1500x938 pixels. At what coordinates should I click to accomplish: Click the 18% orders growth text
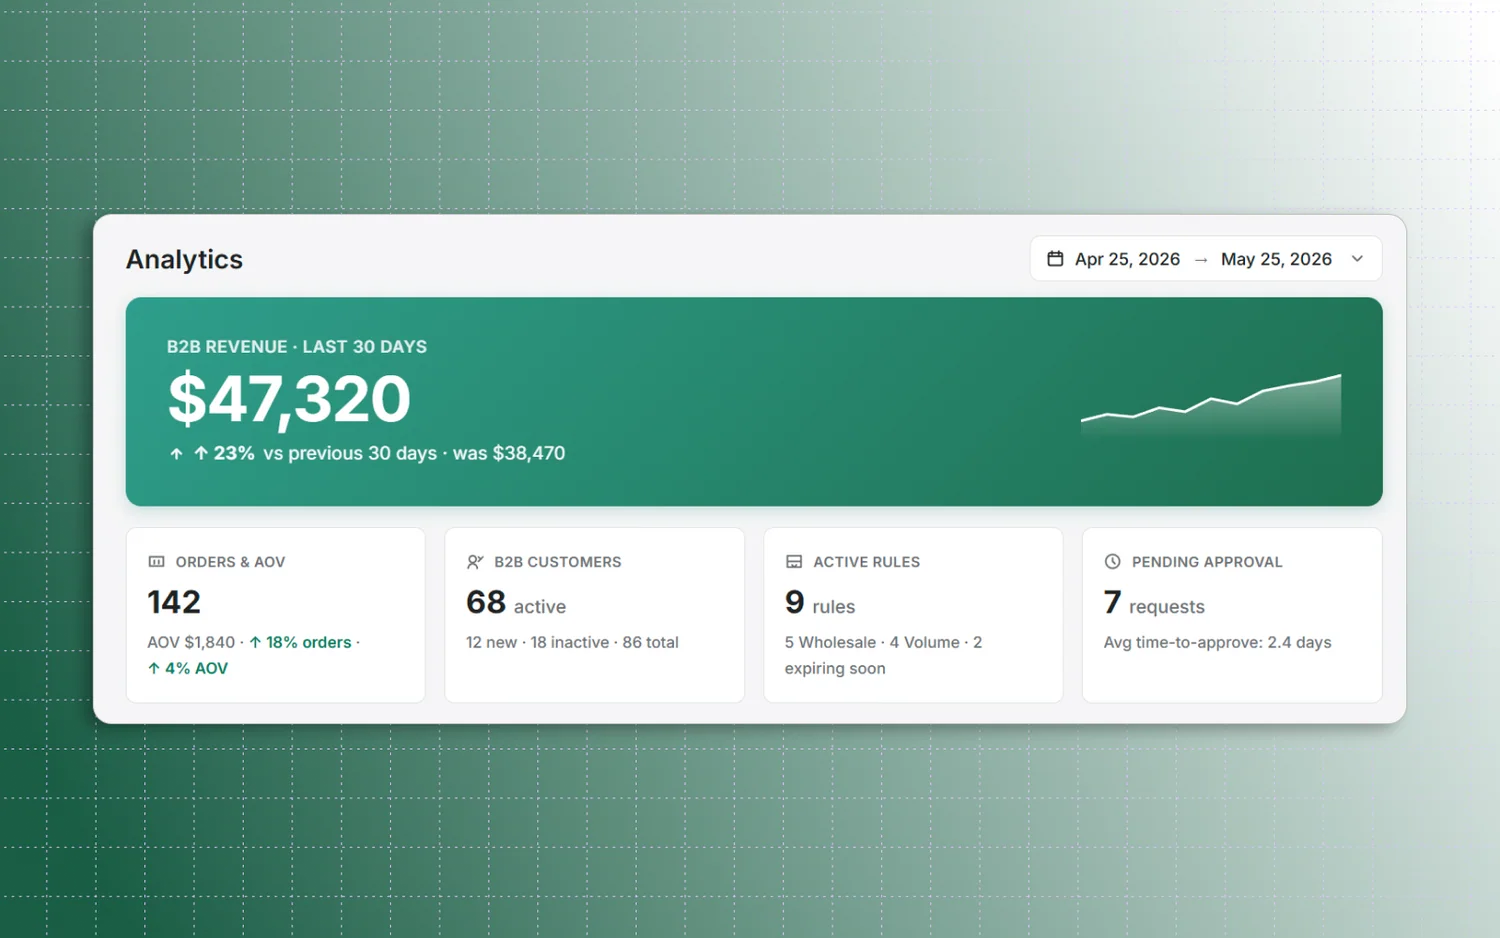pyautogui.click(x=300, y=642)
